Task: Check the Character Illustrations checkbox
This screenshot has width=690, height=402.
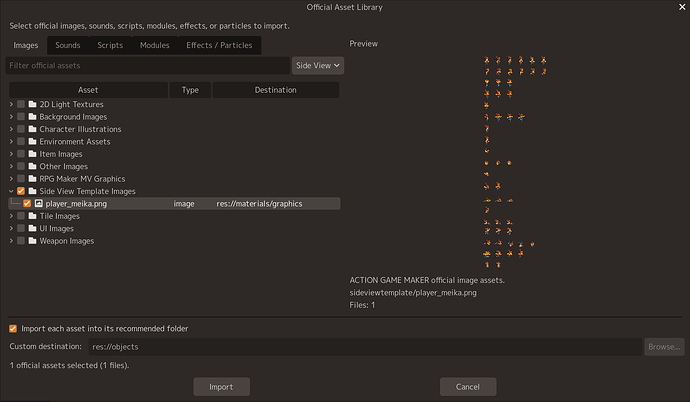Action: [21, 129]
